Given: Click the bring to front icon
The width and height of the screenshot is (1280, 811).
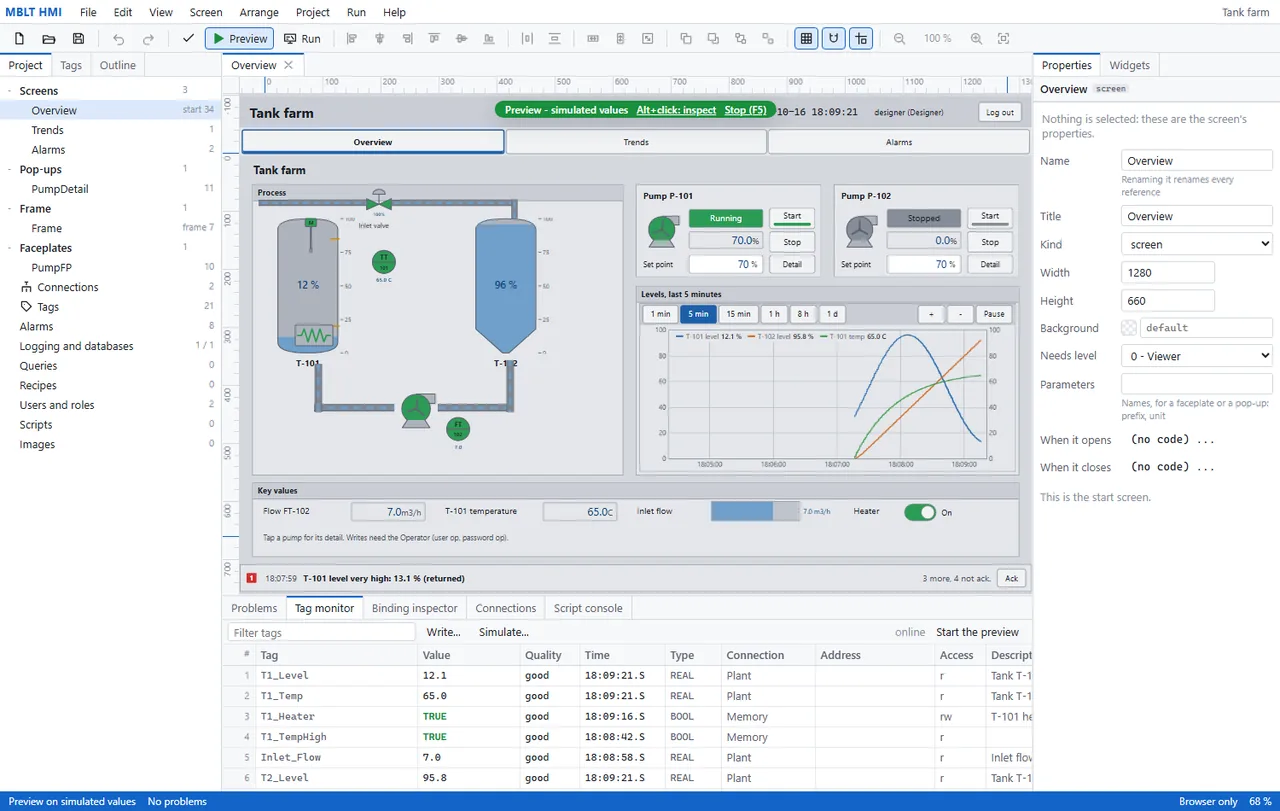Looking at the screenshot, I should coord(686,39).
